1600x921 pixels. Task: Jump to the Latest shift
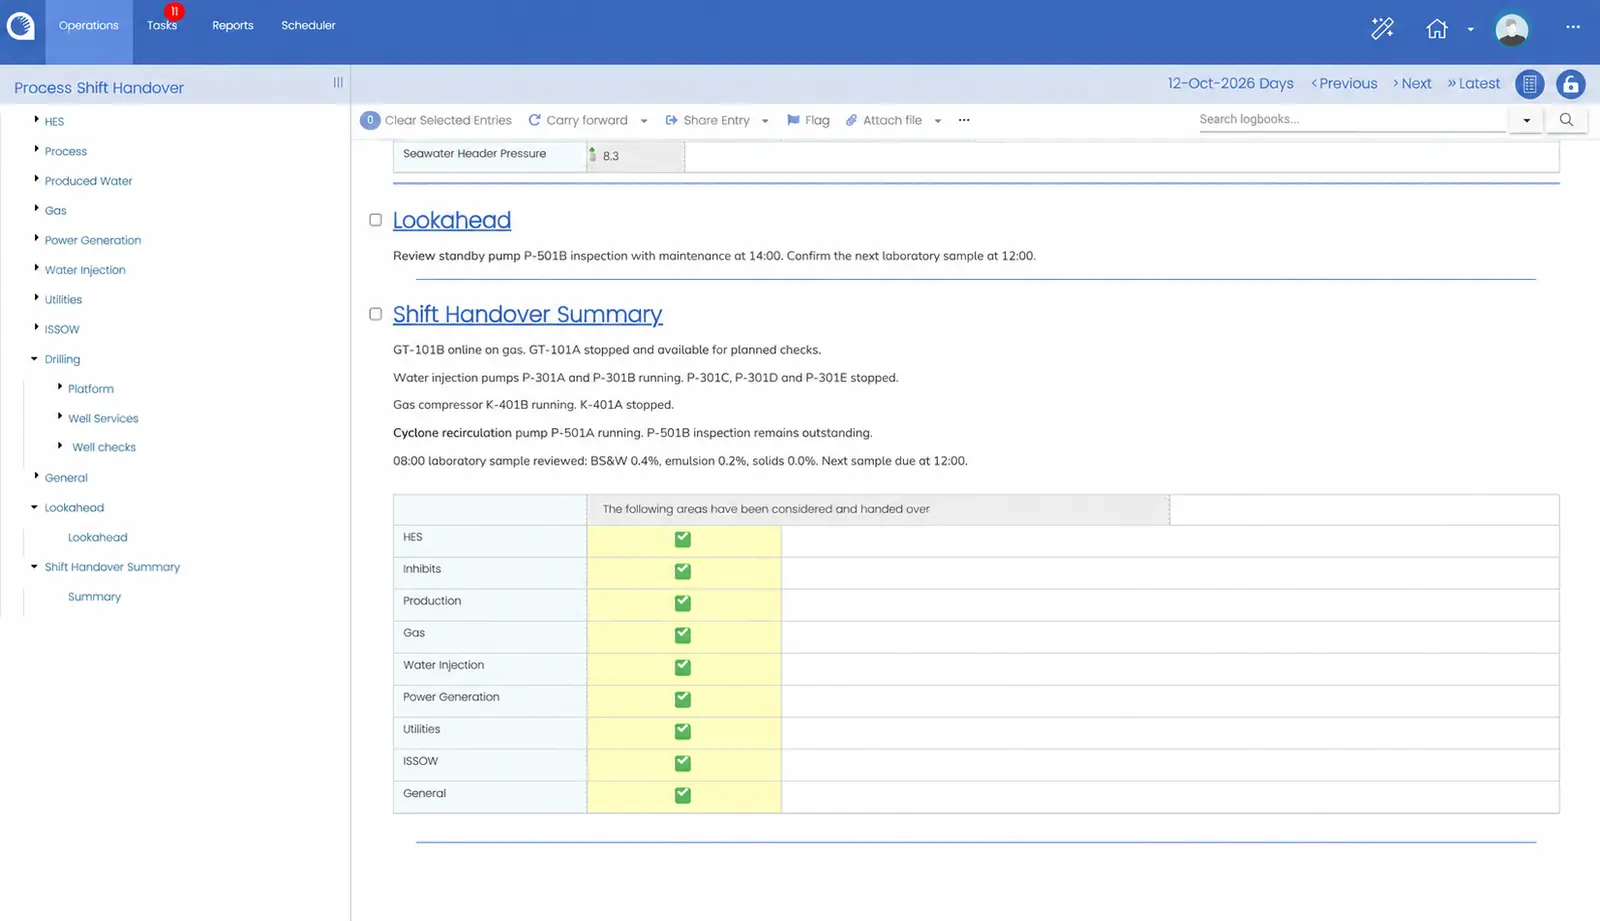coord(1474,84)
